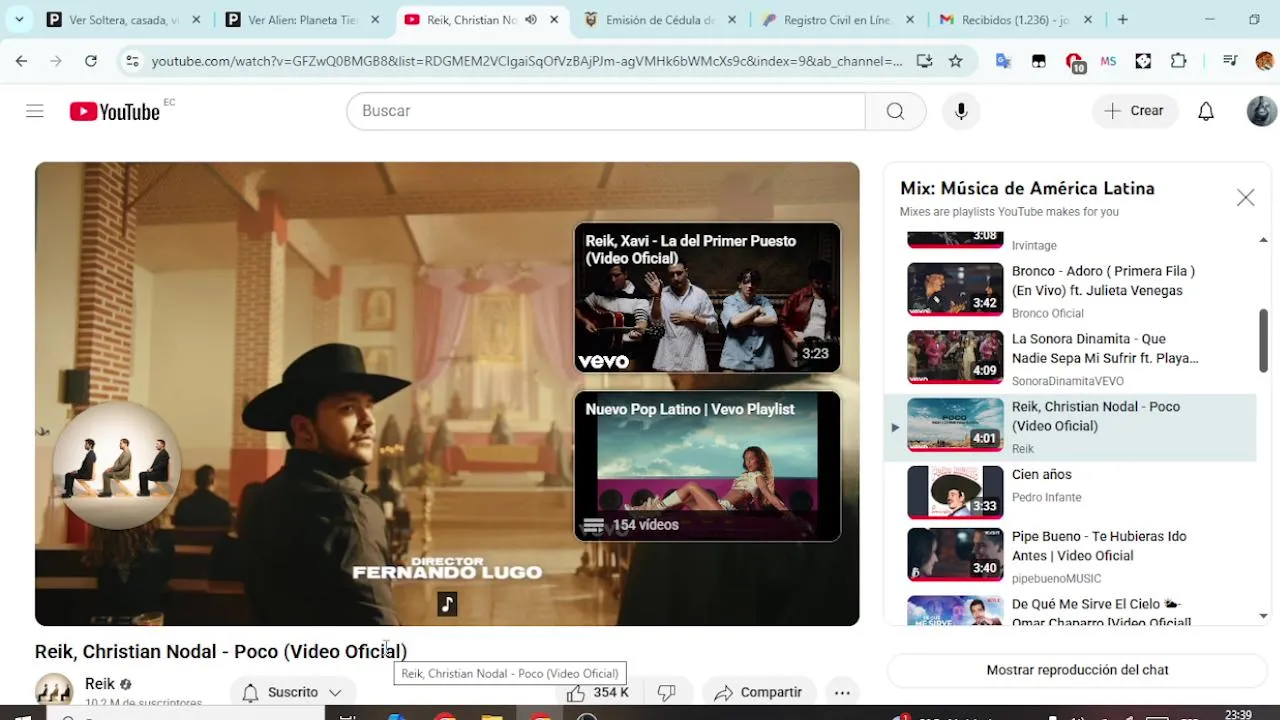Like the video with 354 K likes
Viewport: 1280px width, 720px height.
click(x=598, y=692)
